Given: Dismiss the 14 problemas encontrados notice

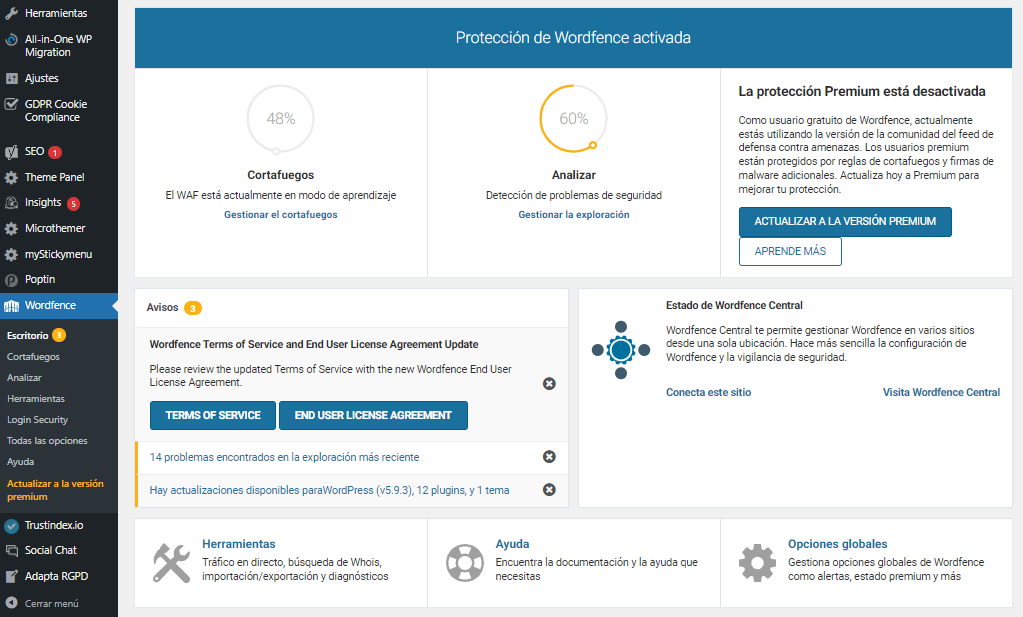Looking at the screenshot, I should (548, 456).
